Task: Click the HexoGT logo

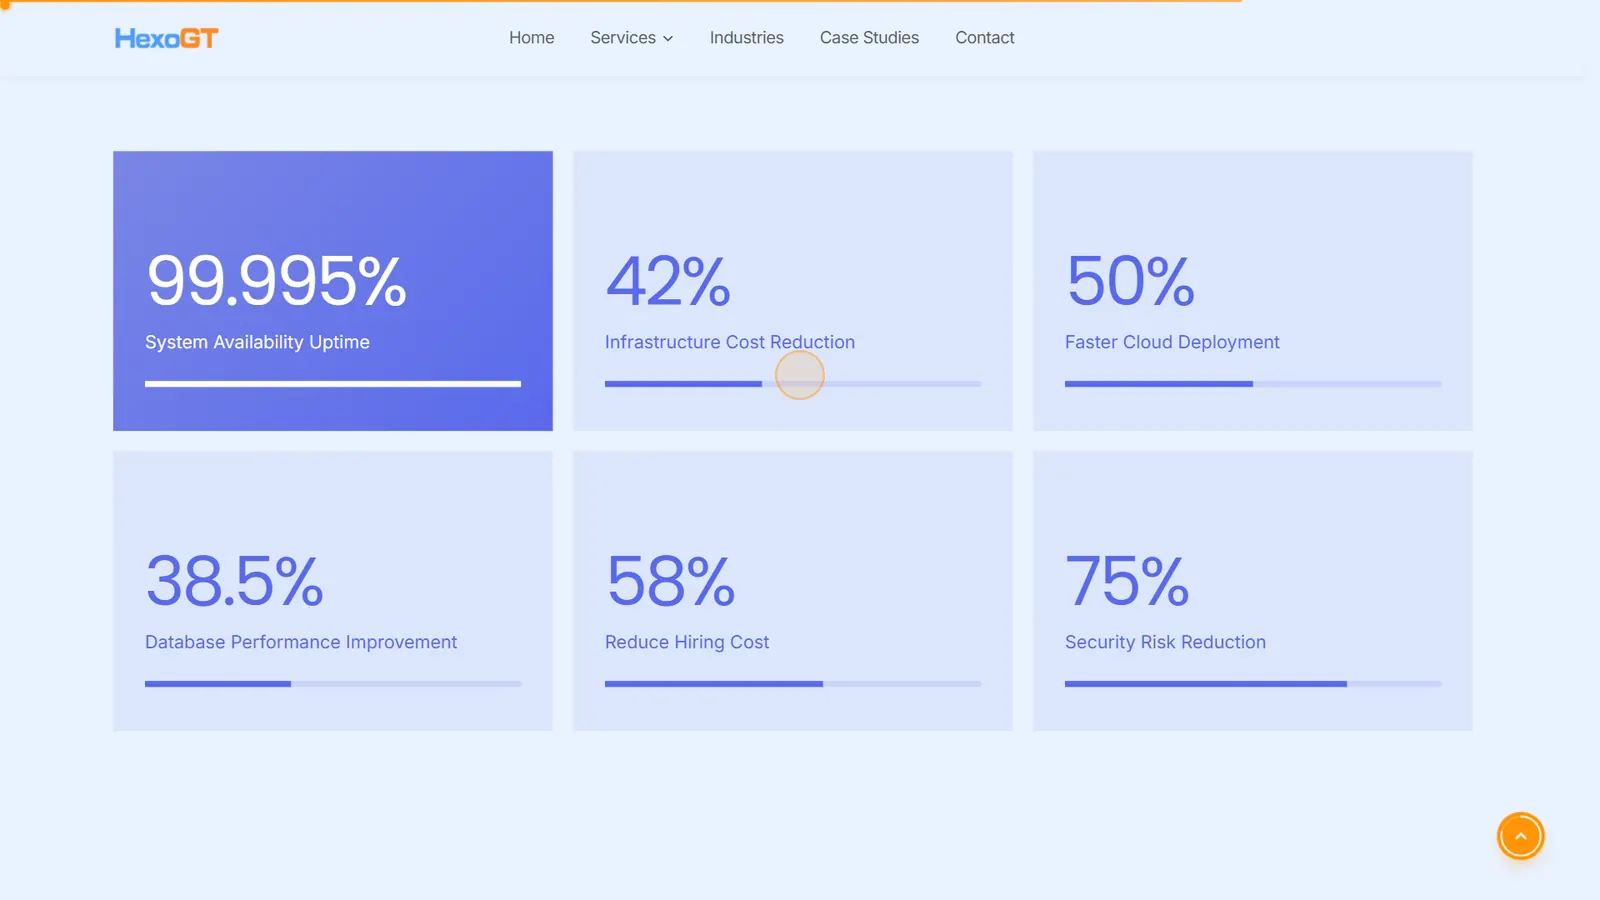Action: coord(166,38)
